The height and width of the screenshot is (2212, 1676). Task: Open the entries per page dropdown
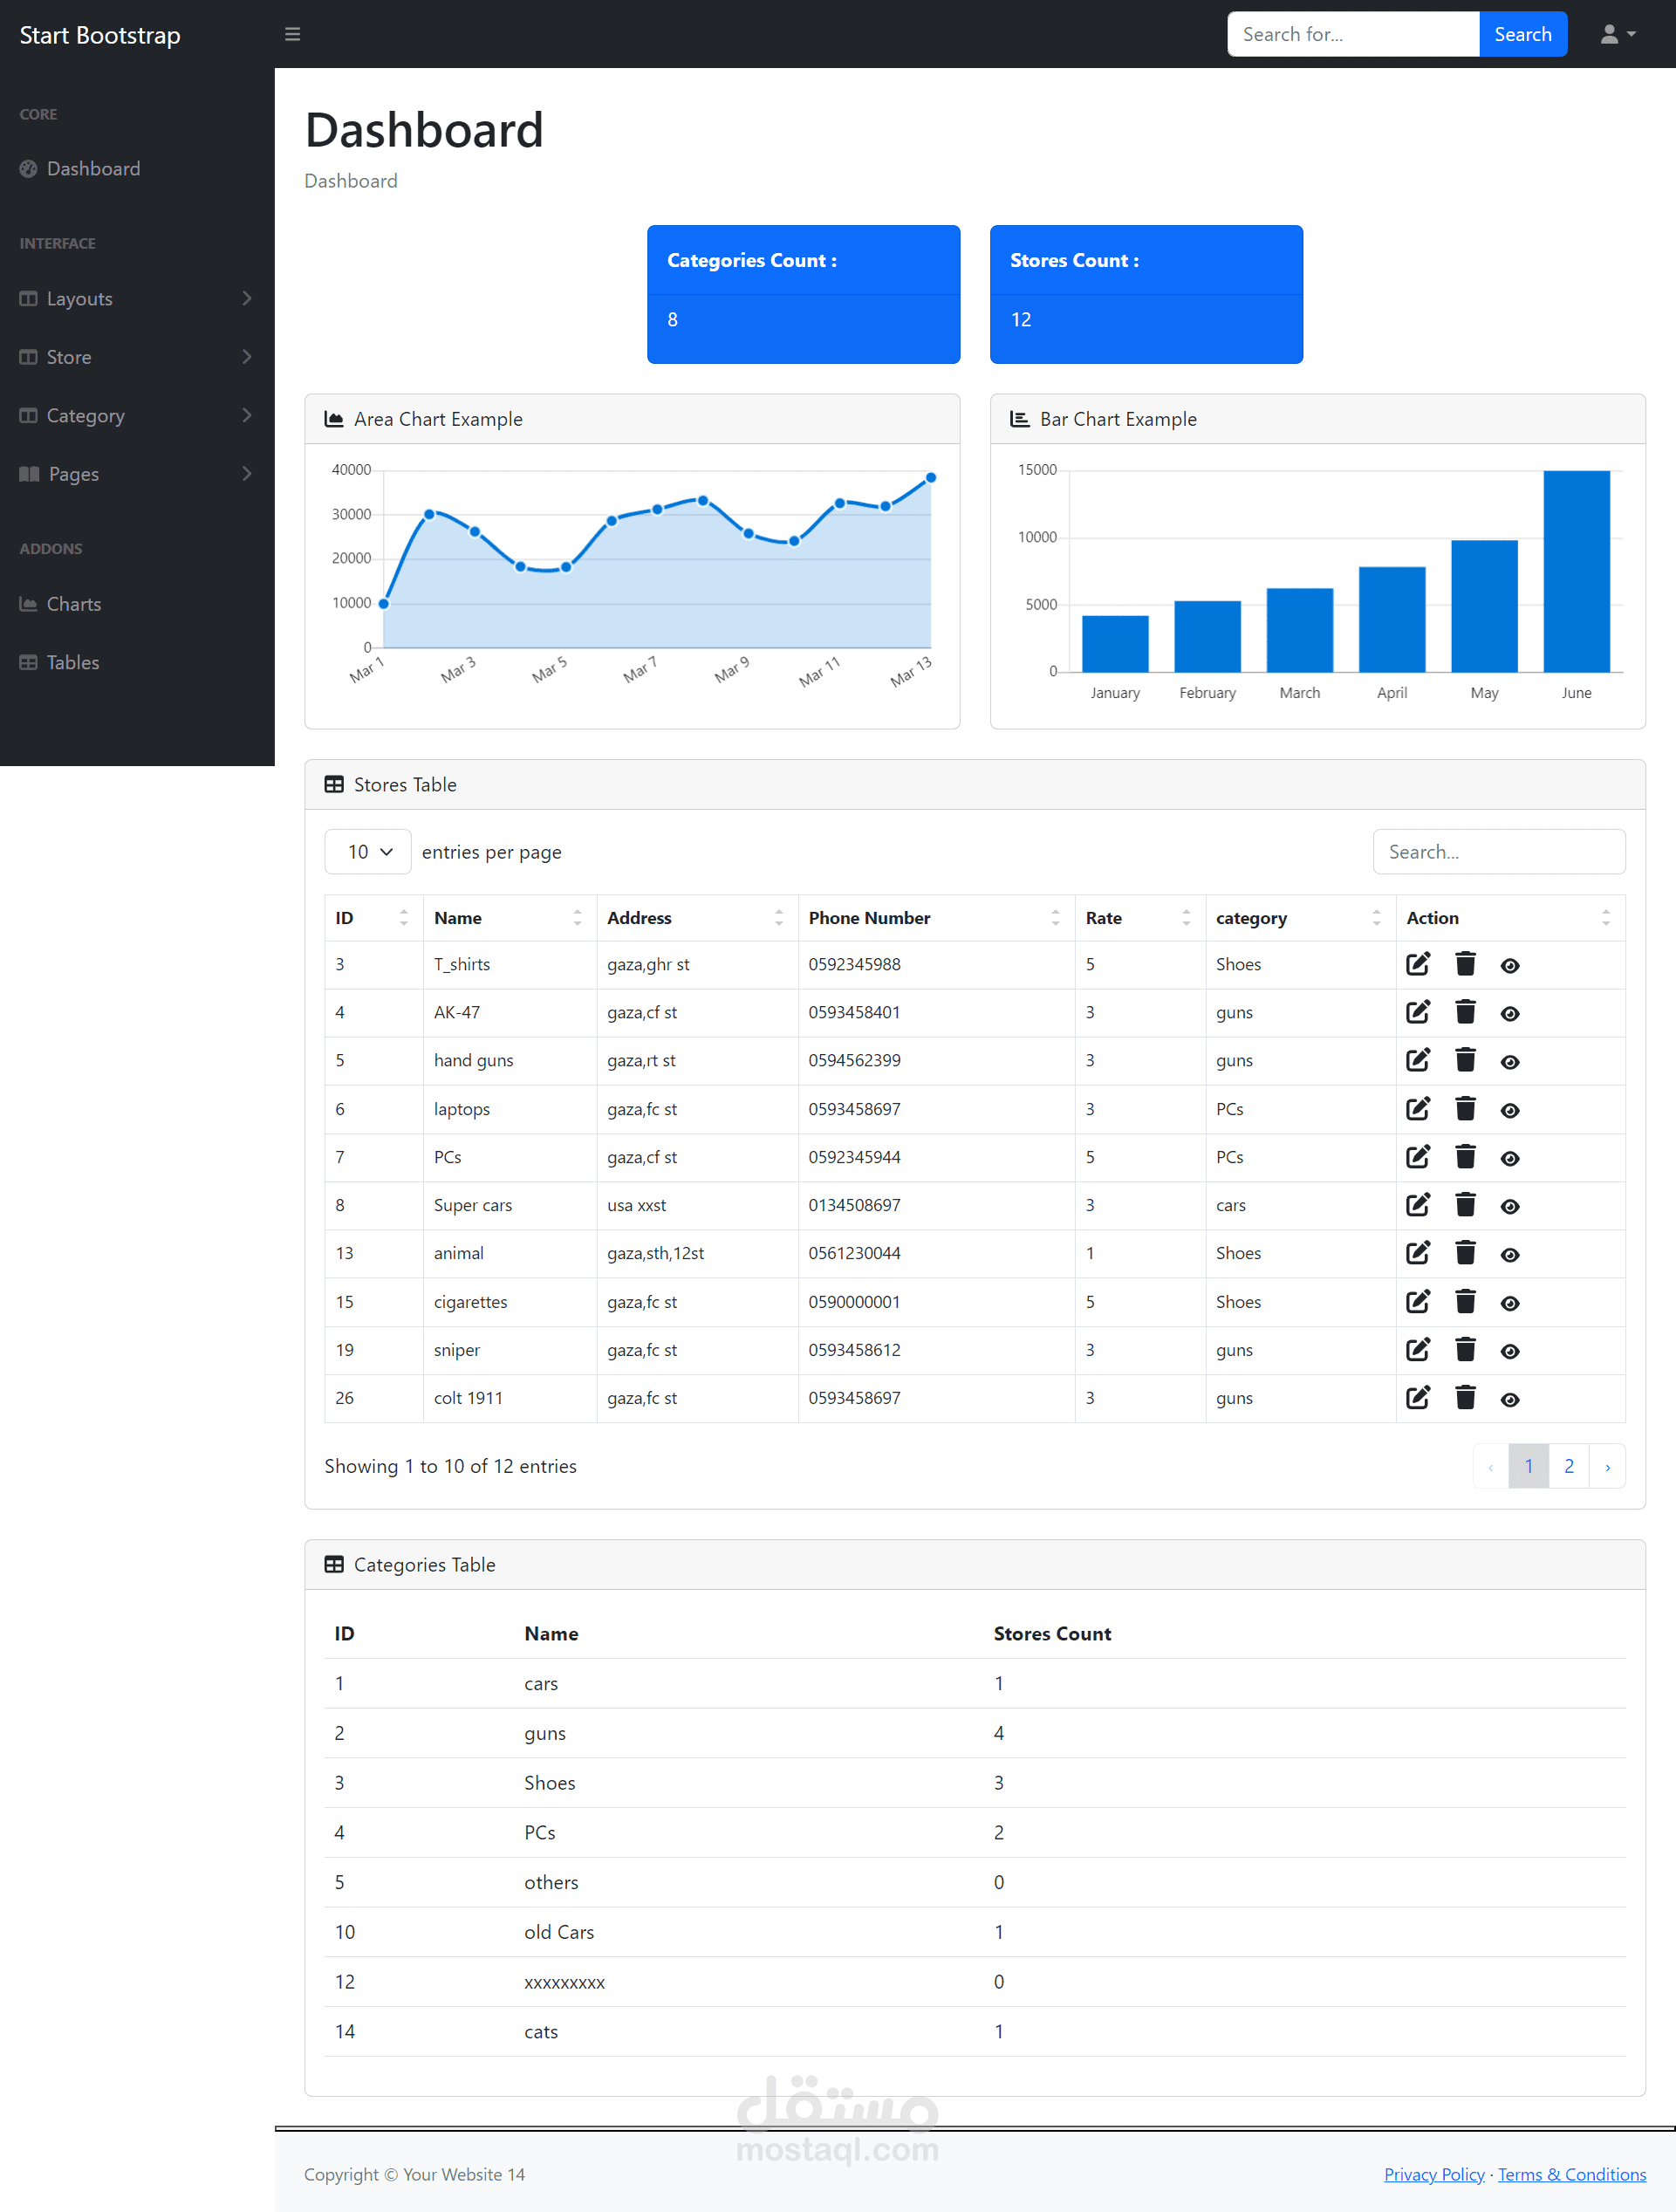coord(368,852)
